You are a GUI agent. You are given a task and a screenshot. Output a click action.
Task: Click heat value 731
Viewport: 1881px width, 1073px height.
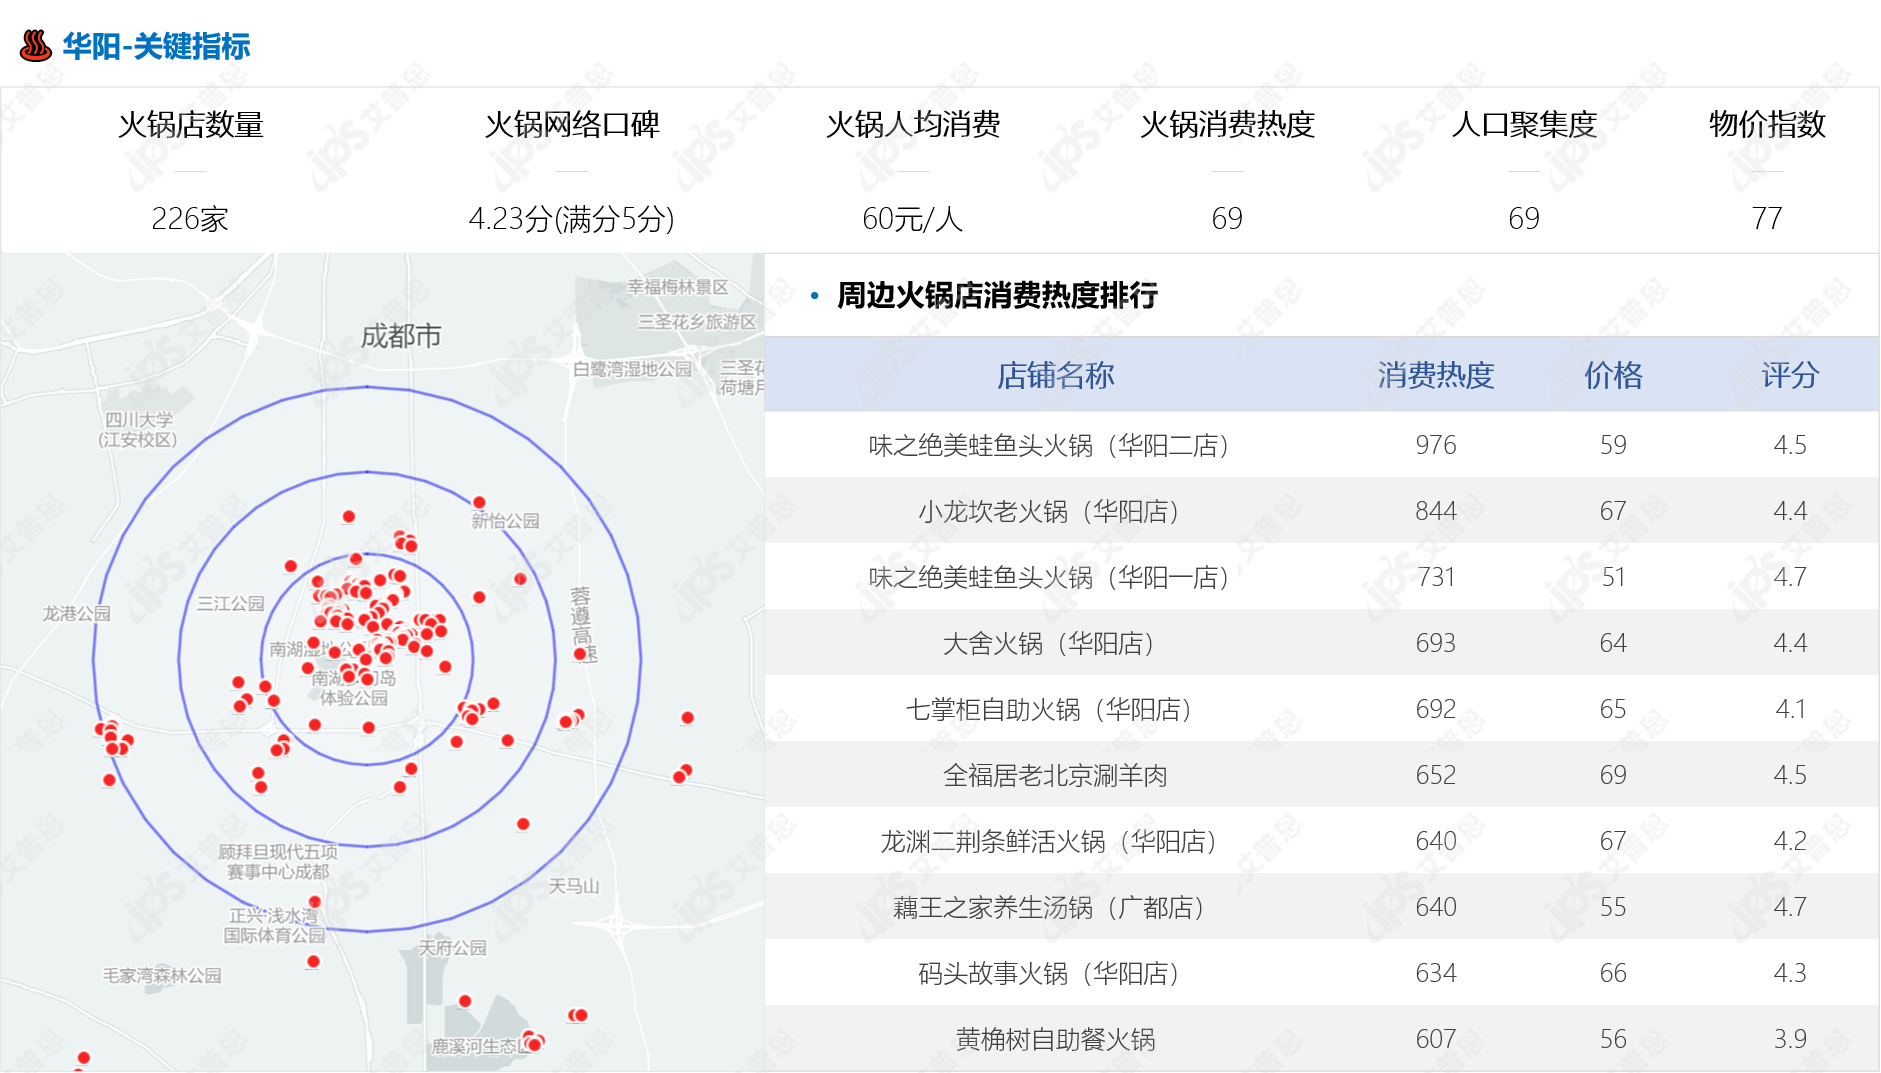(1435, 577)
